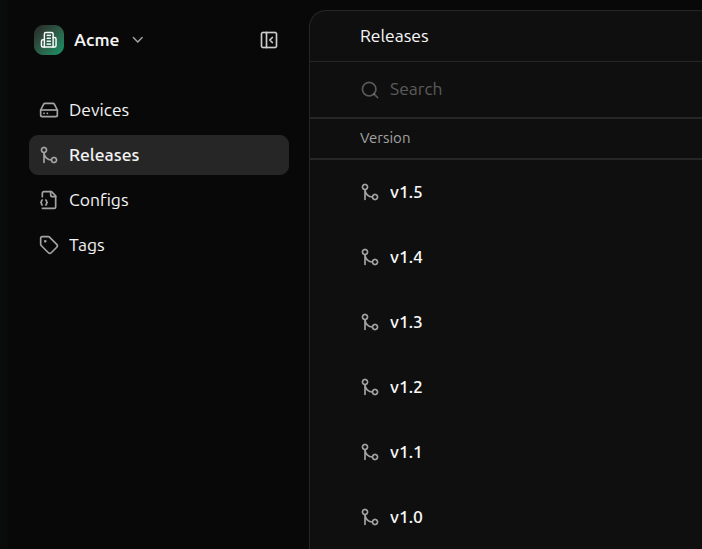Image resolution: width=702 pixels, height=549 pixels.
Task: Navigate to the Tags page
Action: coord(87,245)
